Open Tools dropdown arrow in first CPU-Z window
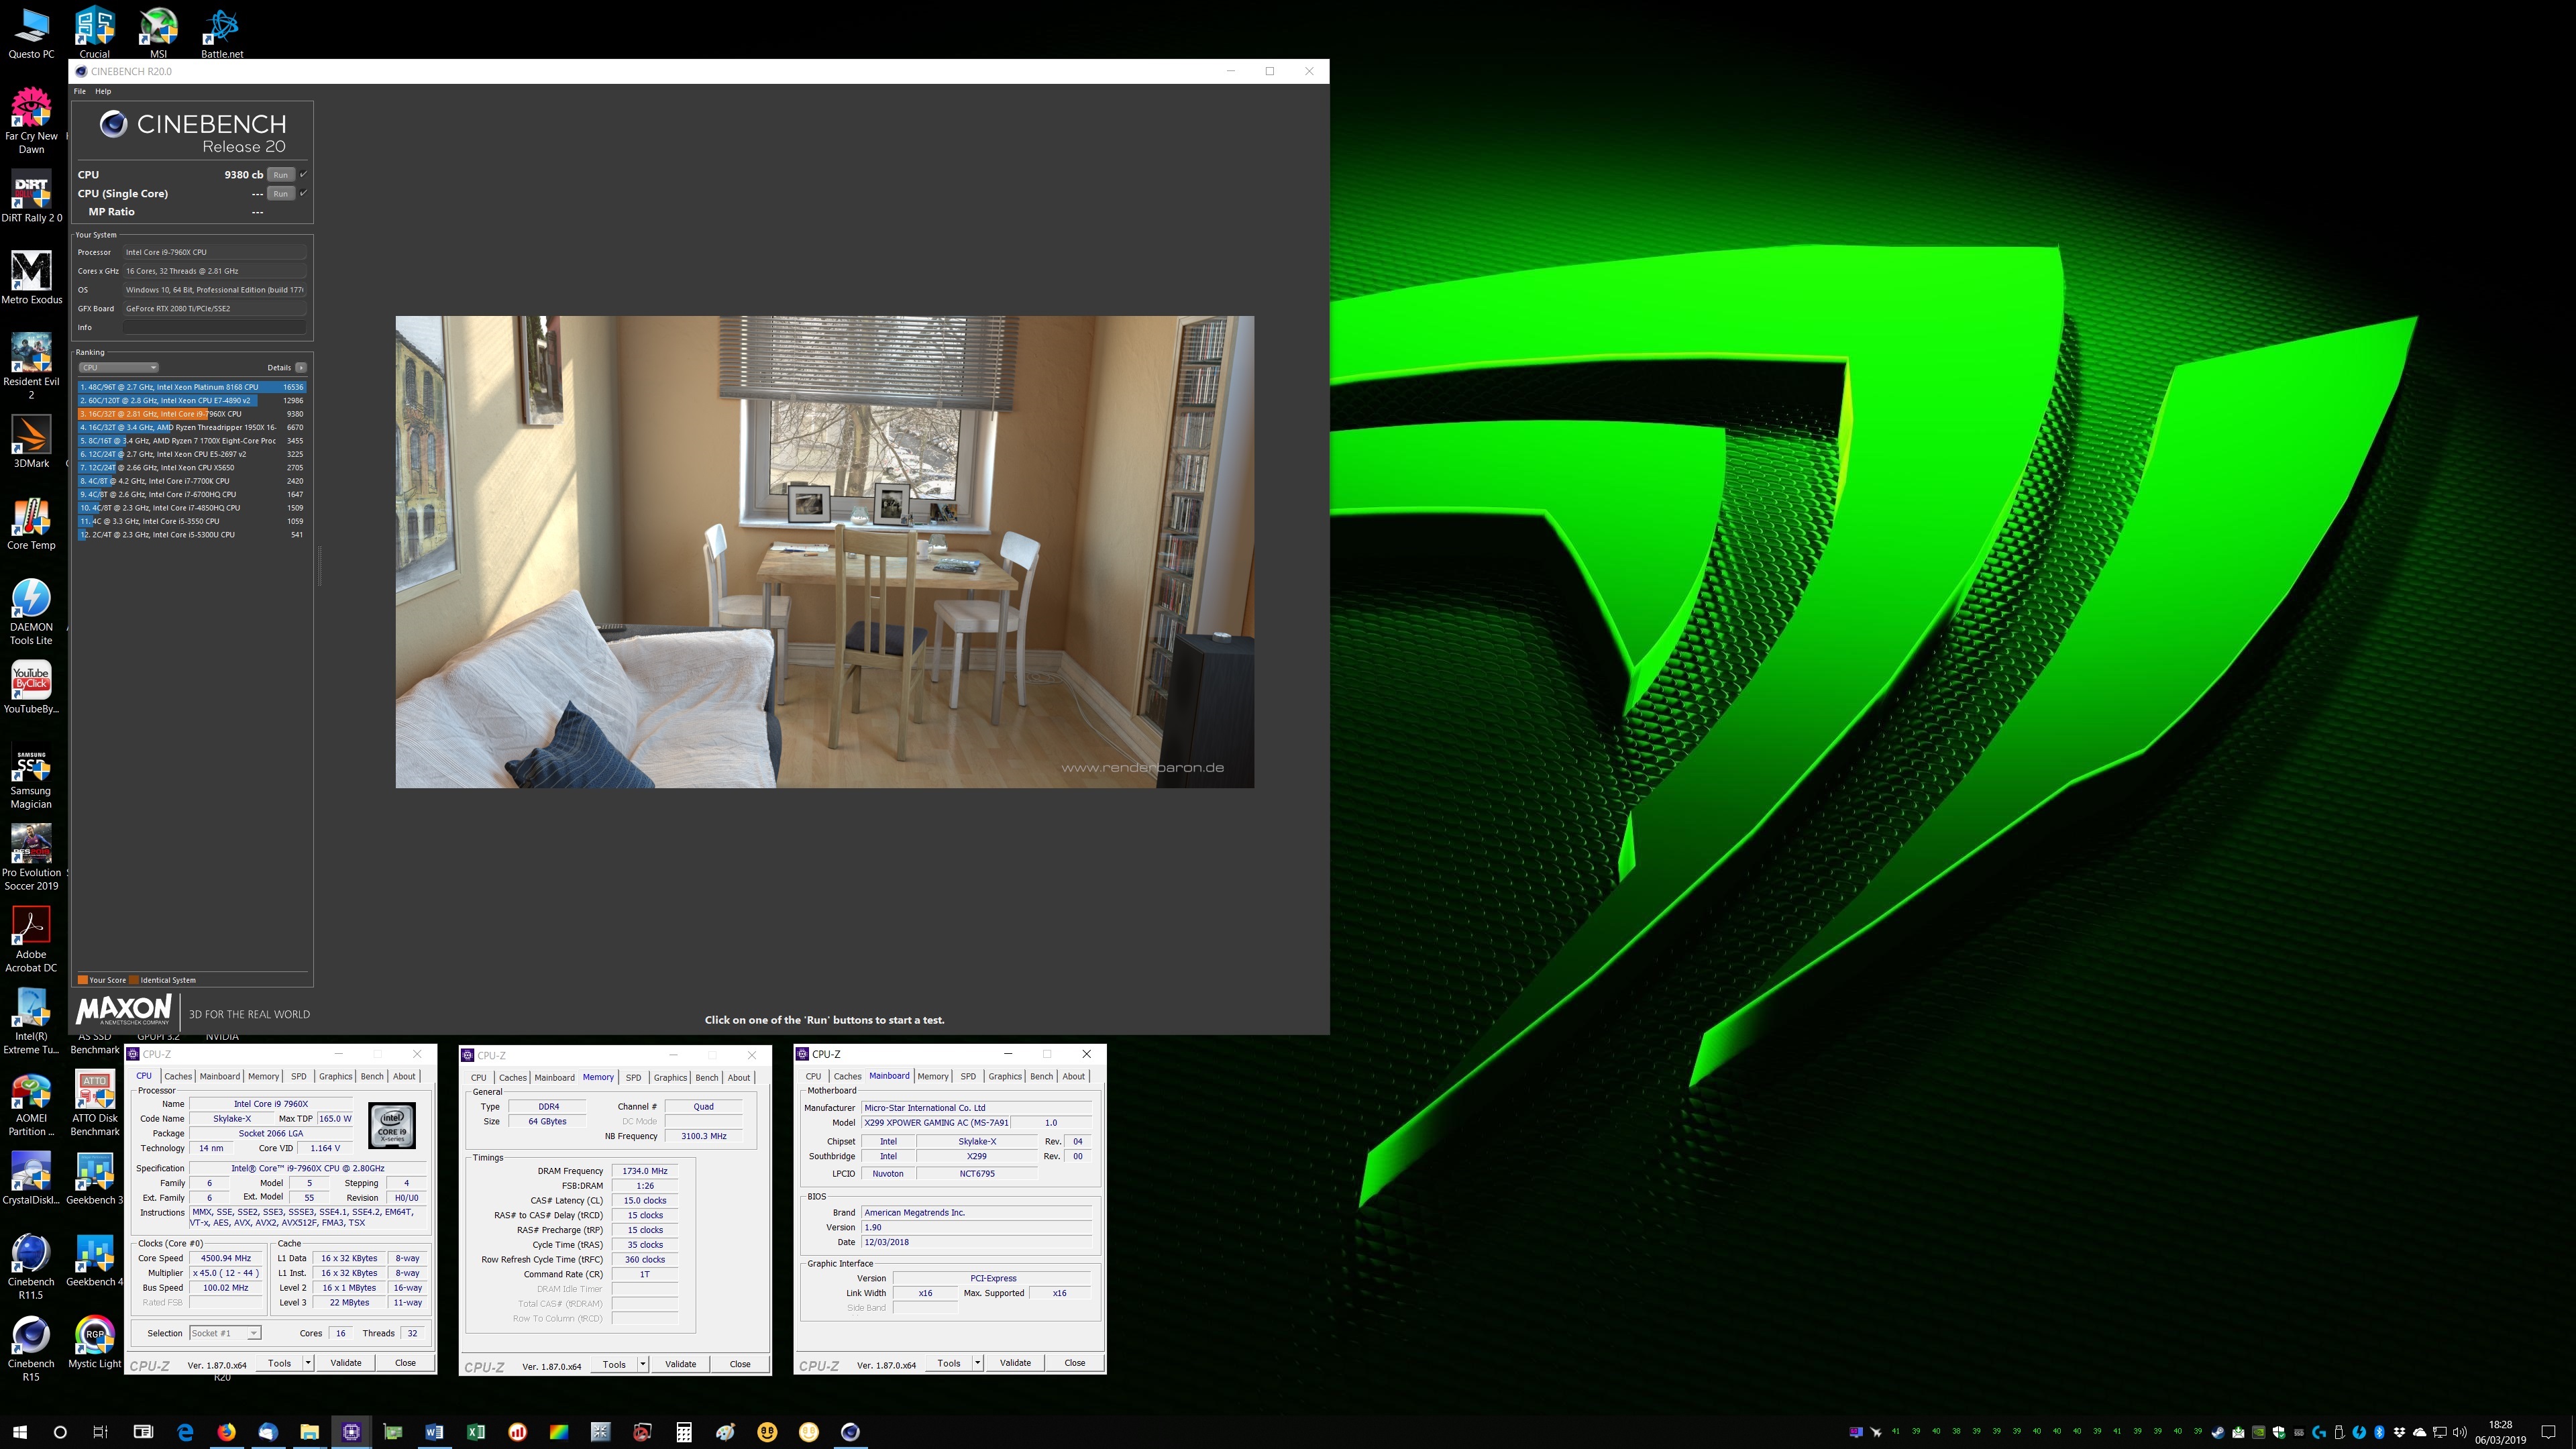The width and height of the screenshot is (2576, 1449). coord(308,1363)
